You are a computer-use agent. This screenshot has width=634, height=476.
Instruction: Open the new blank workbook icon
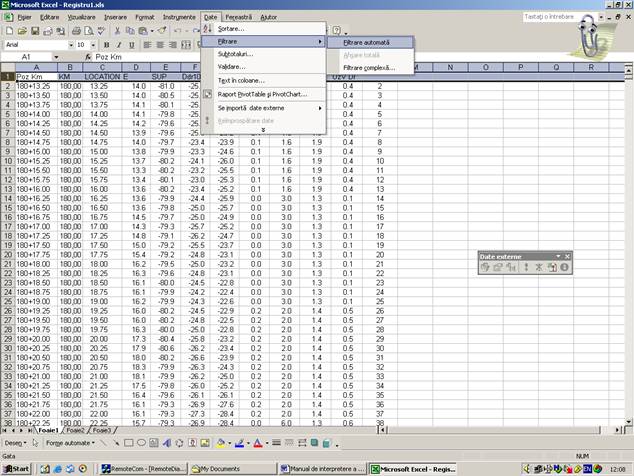tap(8, 31)
